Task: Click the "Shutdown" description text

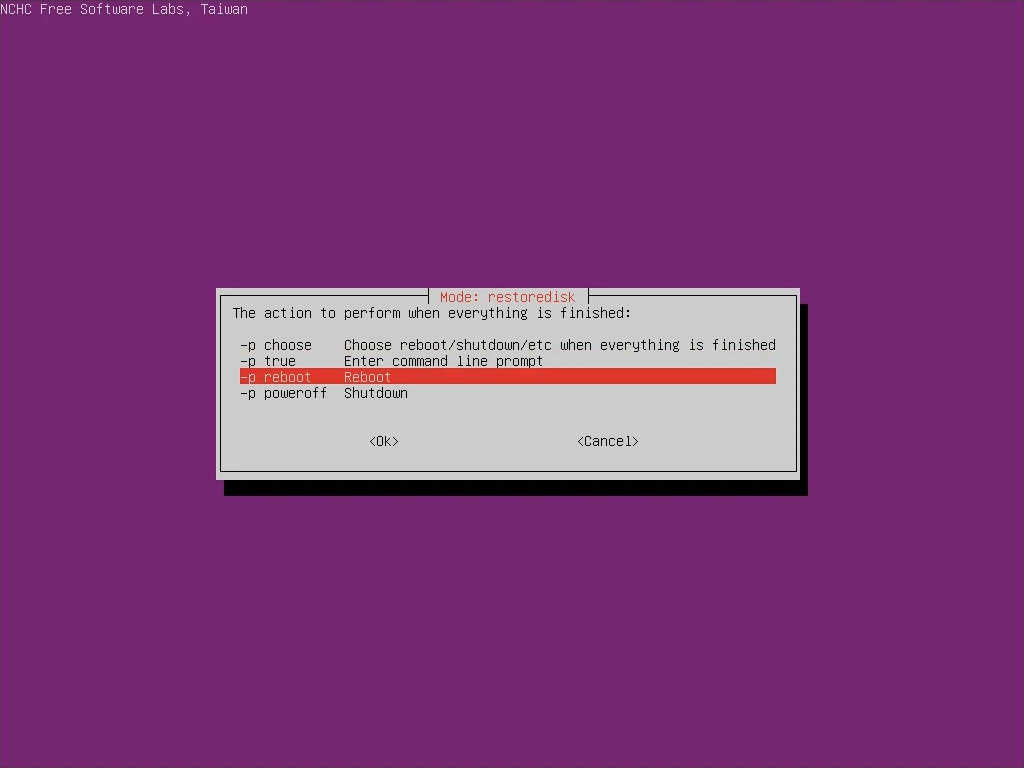Action: (x=375, y=393)
